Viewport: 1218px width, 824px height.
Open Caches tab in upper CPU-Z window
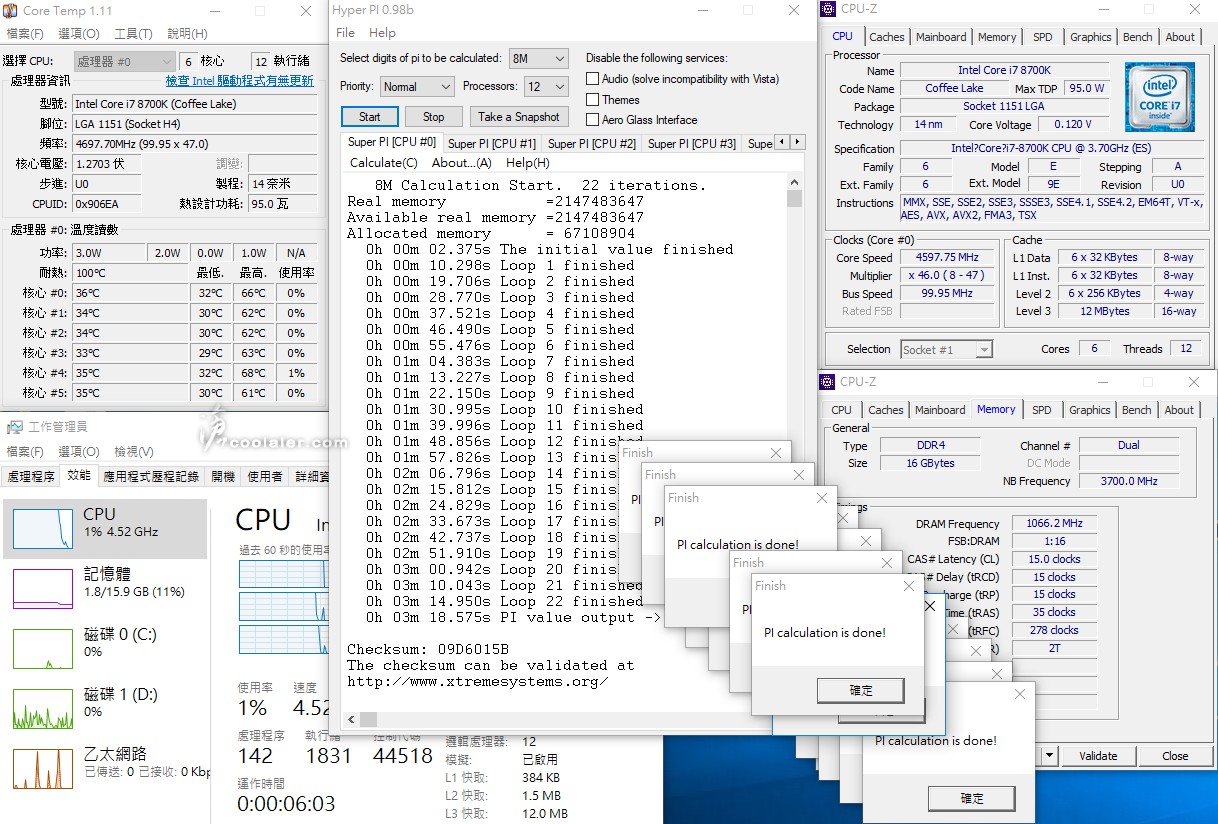[886, 37]
